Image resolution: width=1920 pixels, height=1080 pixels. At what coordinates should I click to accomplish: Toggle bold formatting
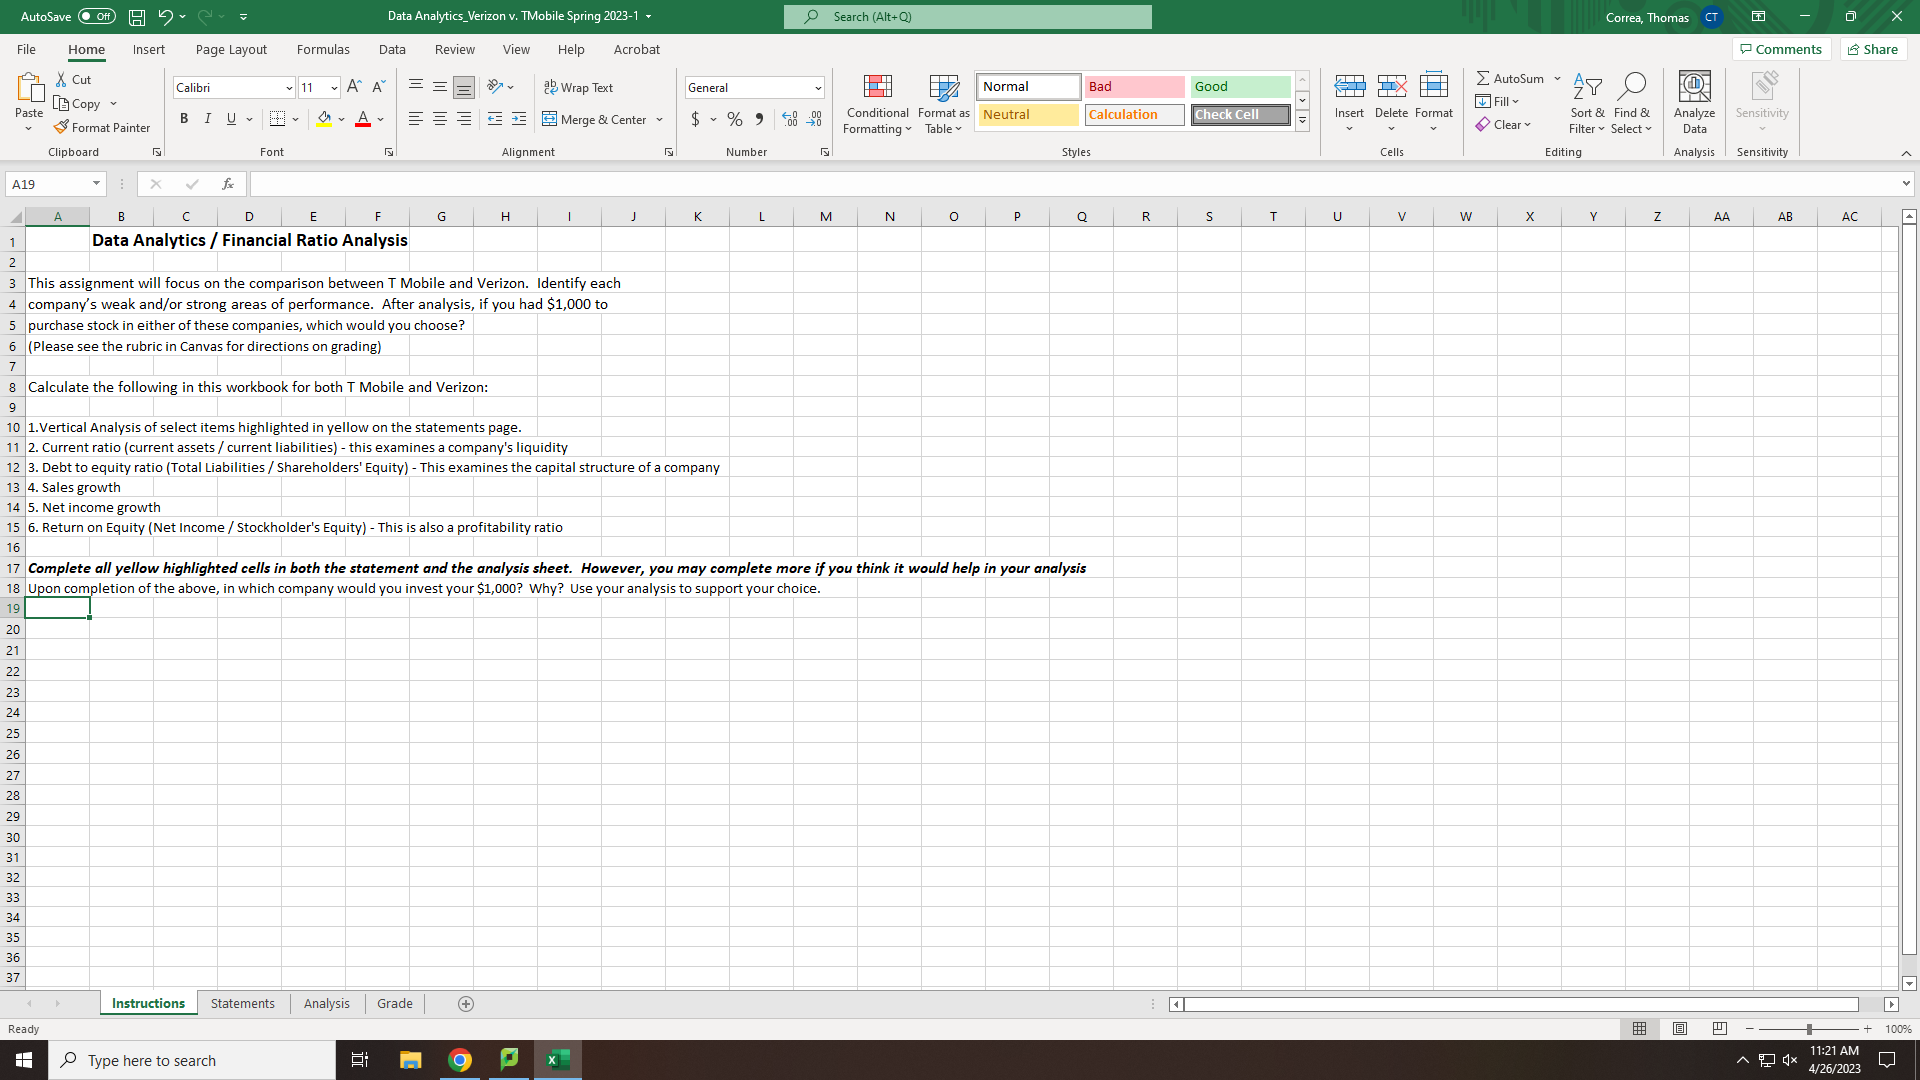184,119
